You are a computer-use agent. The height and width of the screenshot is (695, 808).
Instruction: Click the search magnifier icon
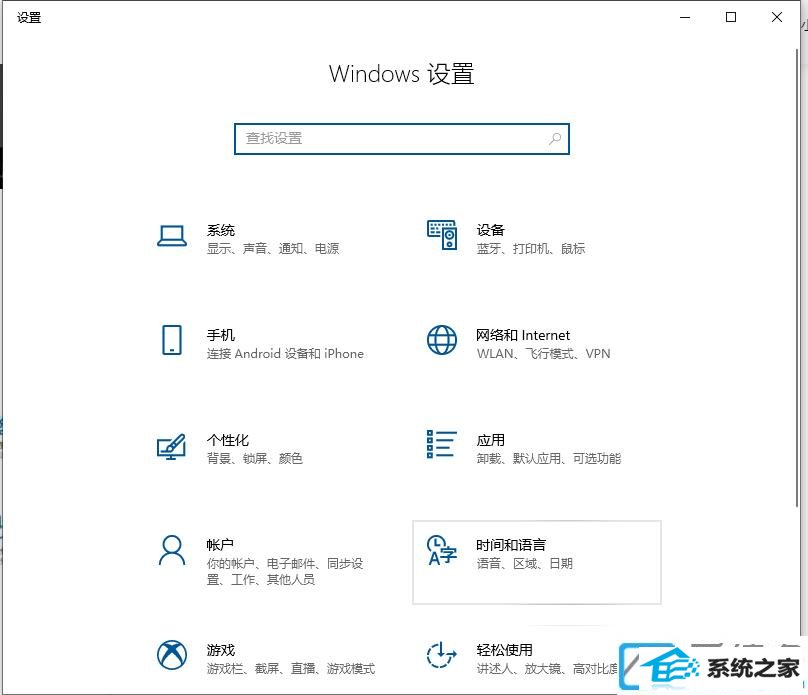coord(554,139)
